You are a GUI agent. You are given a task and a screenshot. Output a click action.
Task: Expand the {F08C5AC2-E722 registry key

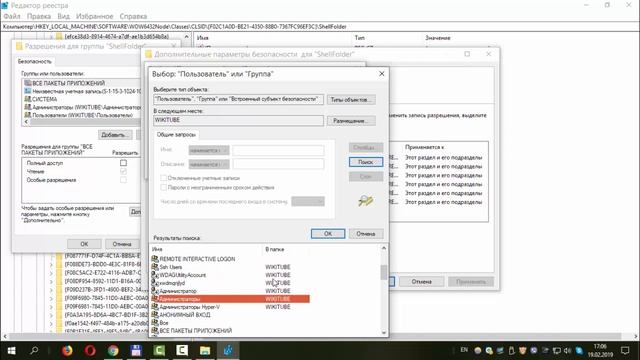pos(51,273)
